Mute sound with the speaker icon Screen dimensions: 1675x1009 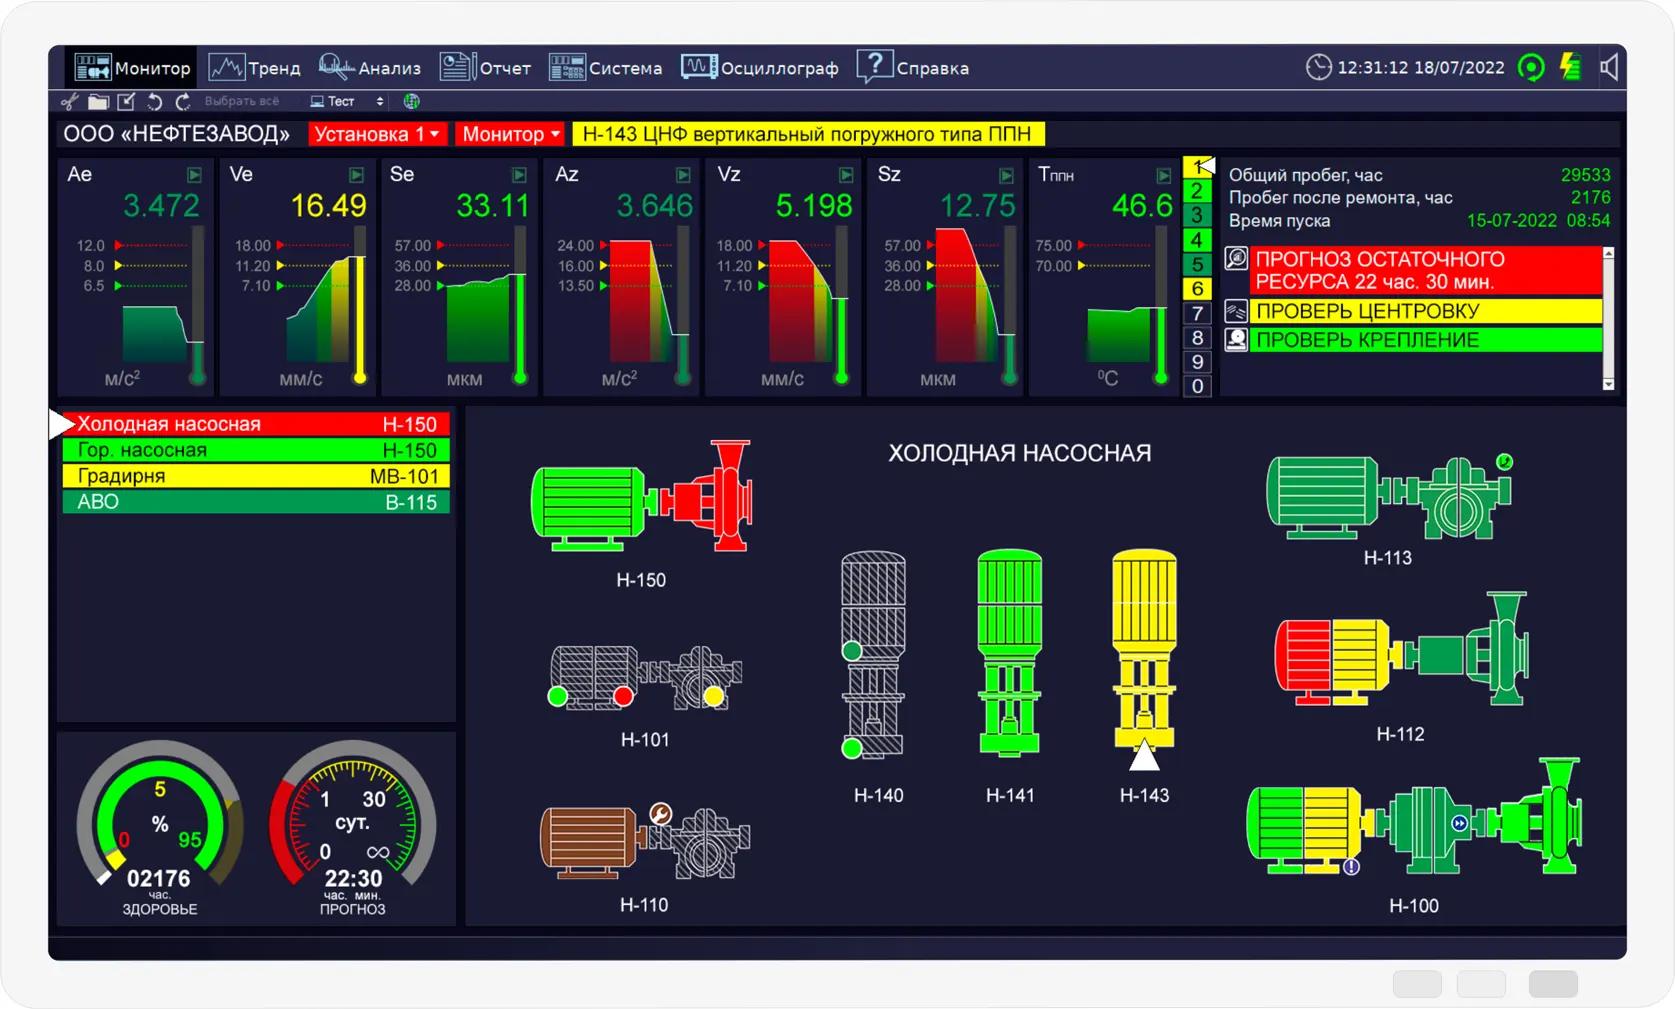click(1608, 68)
